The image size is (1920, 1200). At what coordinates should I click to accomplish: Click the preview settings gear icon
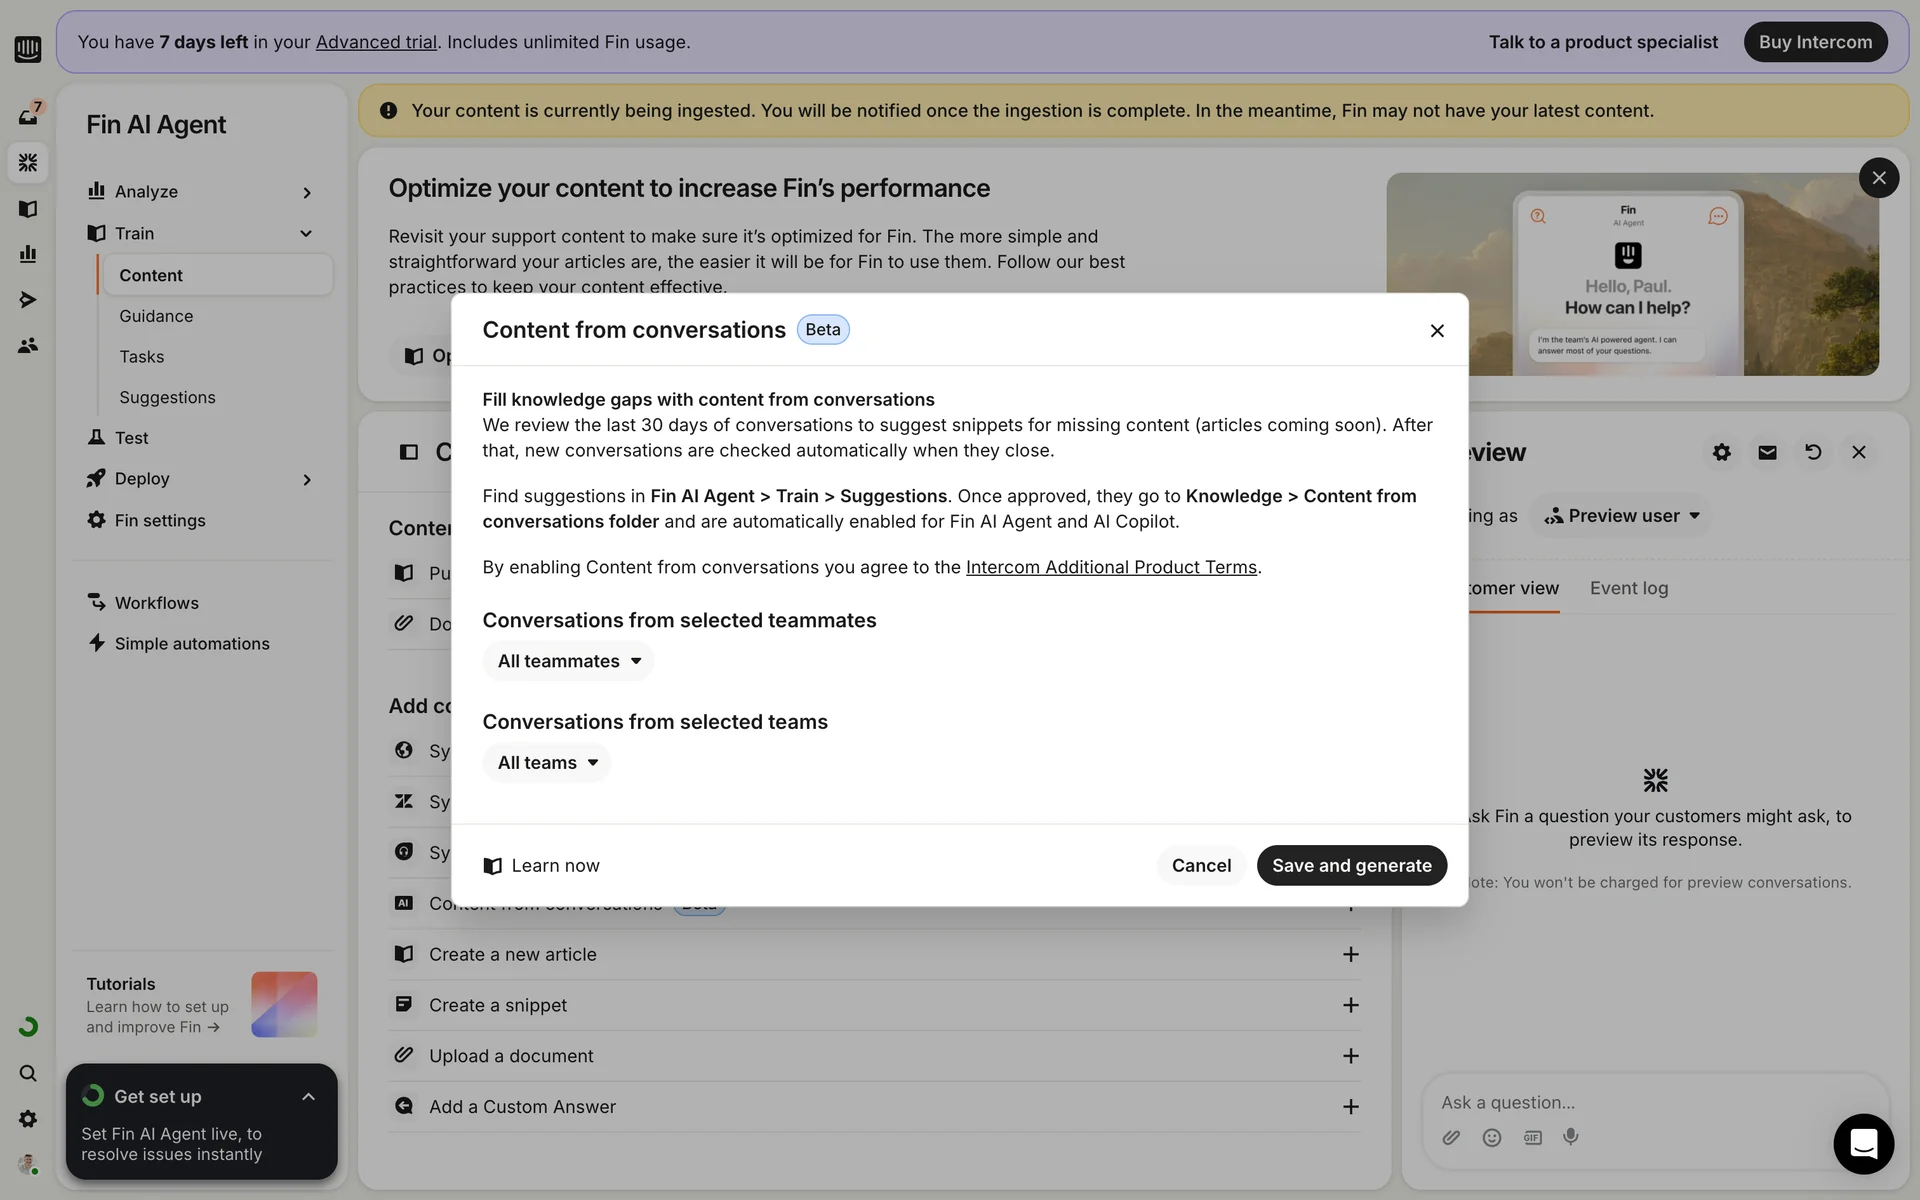tap(1721, 452)
